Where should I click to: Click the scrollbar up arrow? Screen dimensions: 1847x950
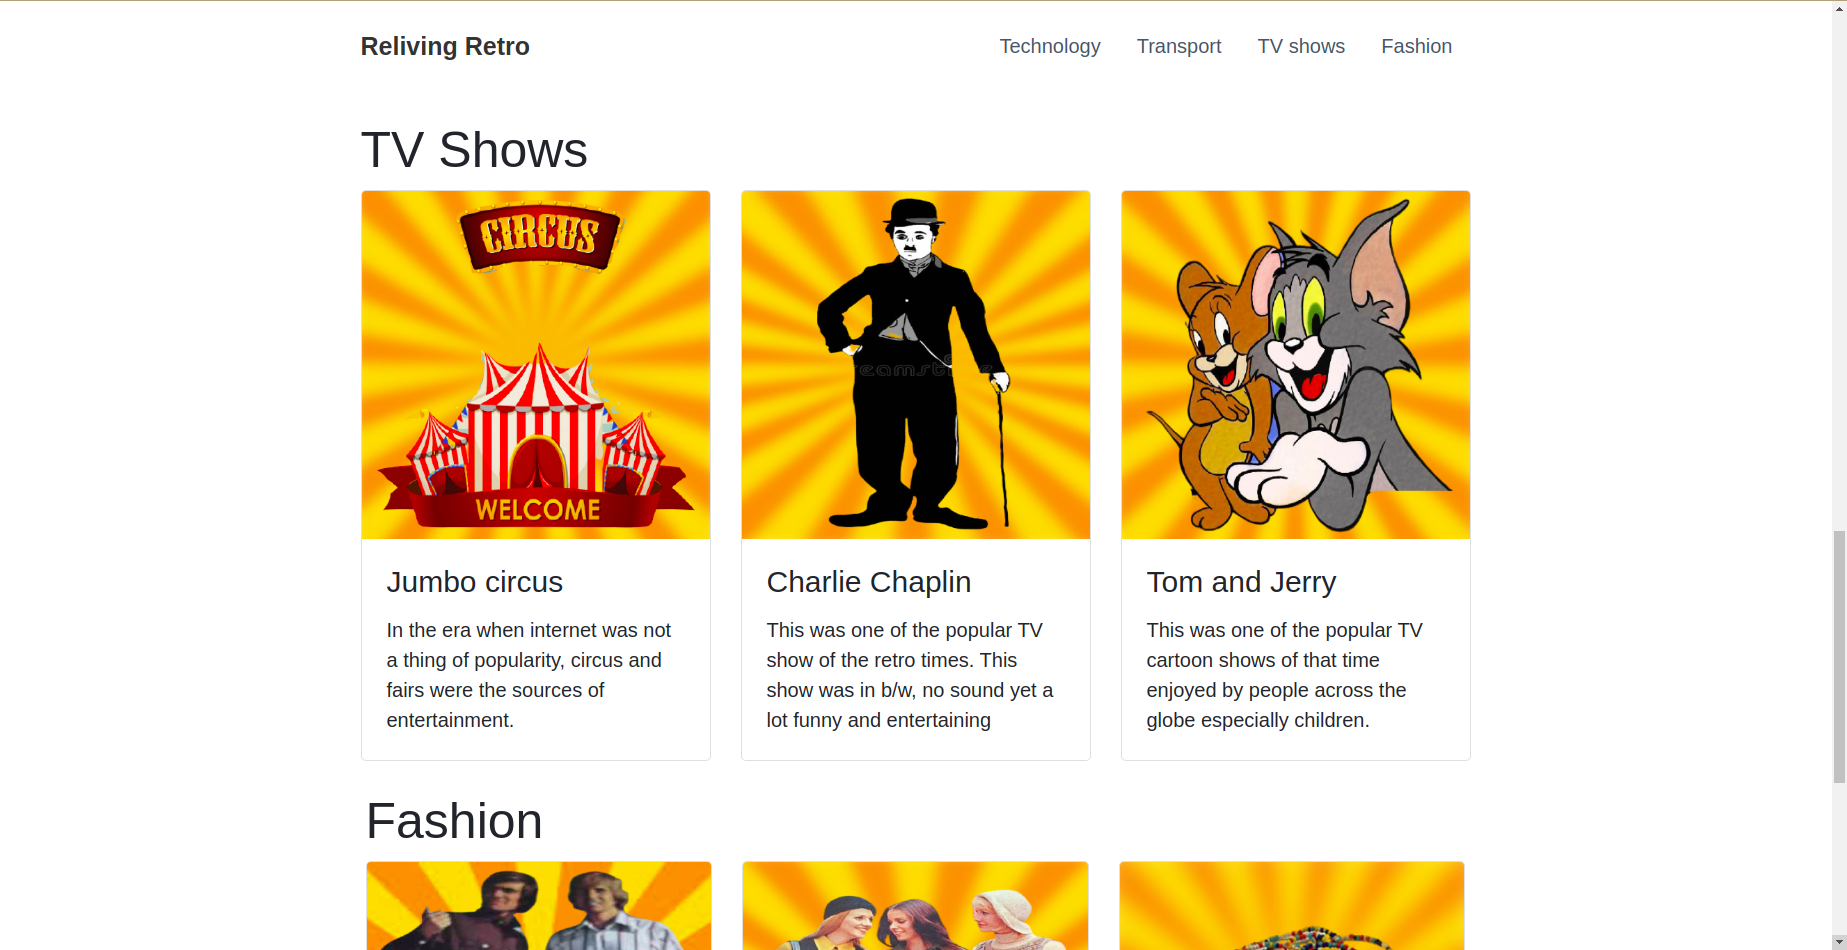(x=1839, y=7)
